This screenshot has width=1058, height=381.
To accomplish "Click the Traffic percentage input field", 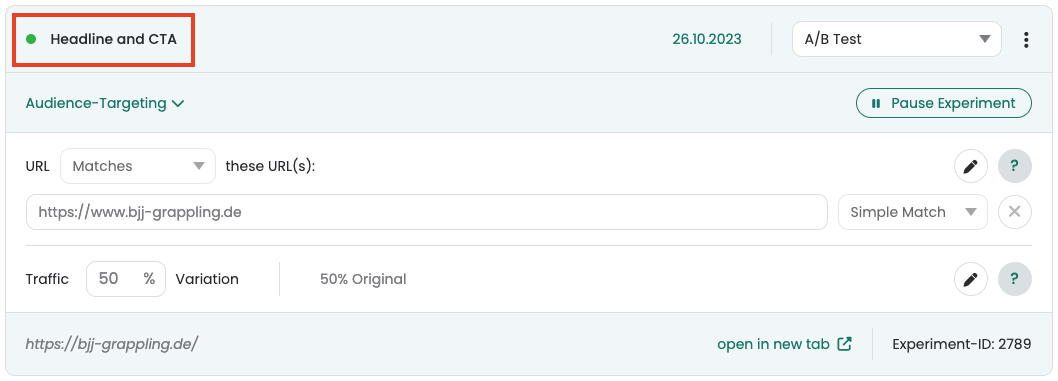I will tap(126, 279).
